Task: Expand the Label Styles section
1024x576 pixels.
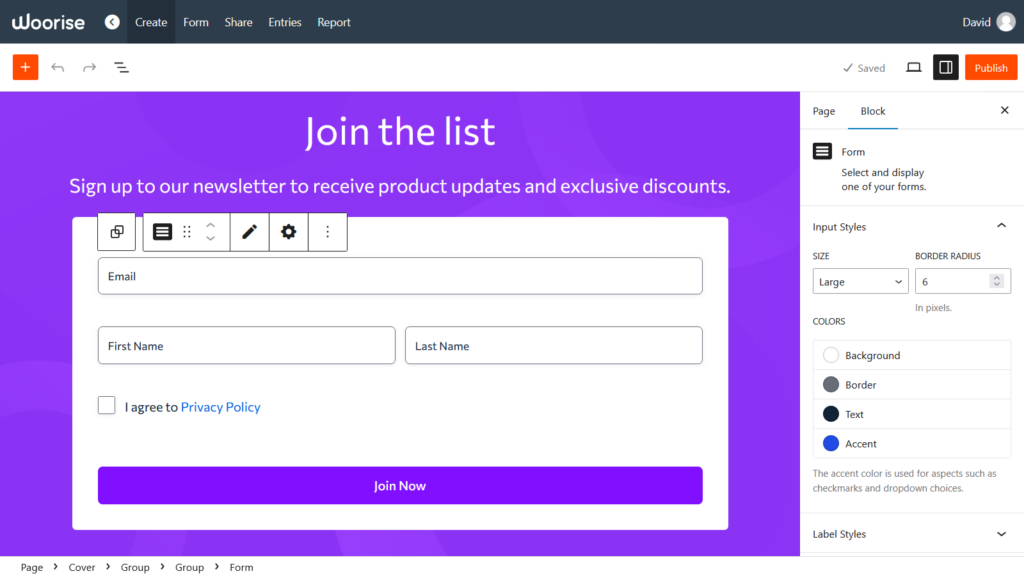Action: click(1001, 534)
